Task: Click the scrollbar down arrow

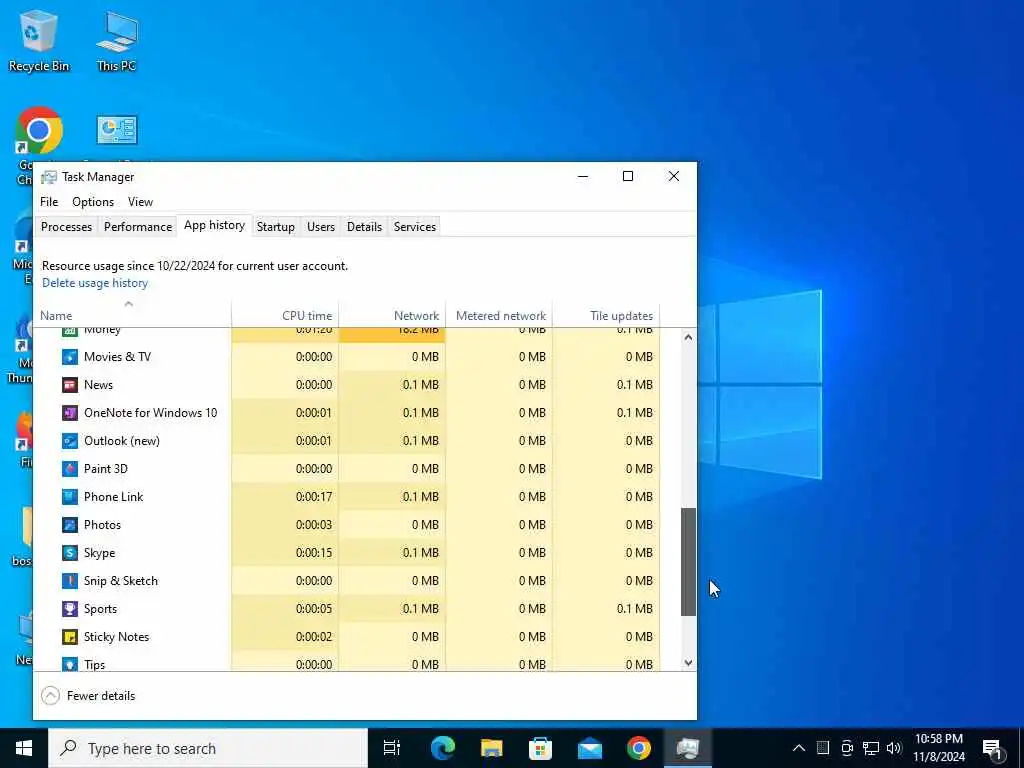Action: (x=688, y=662)
